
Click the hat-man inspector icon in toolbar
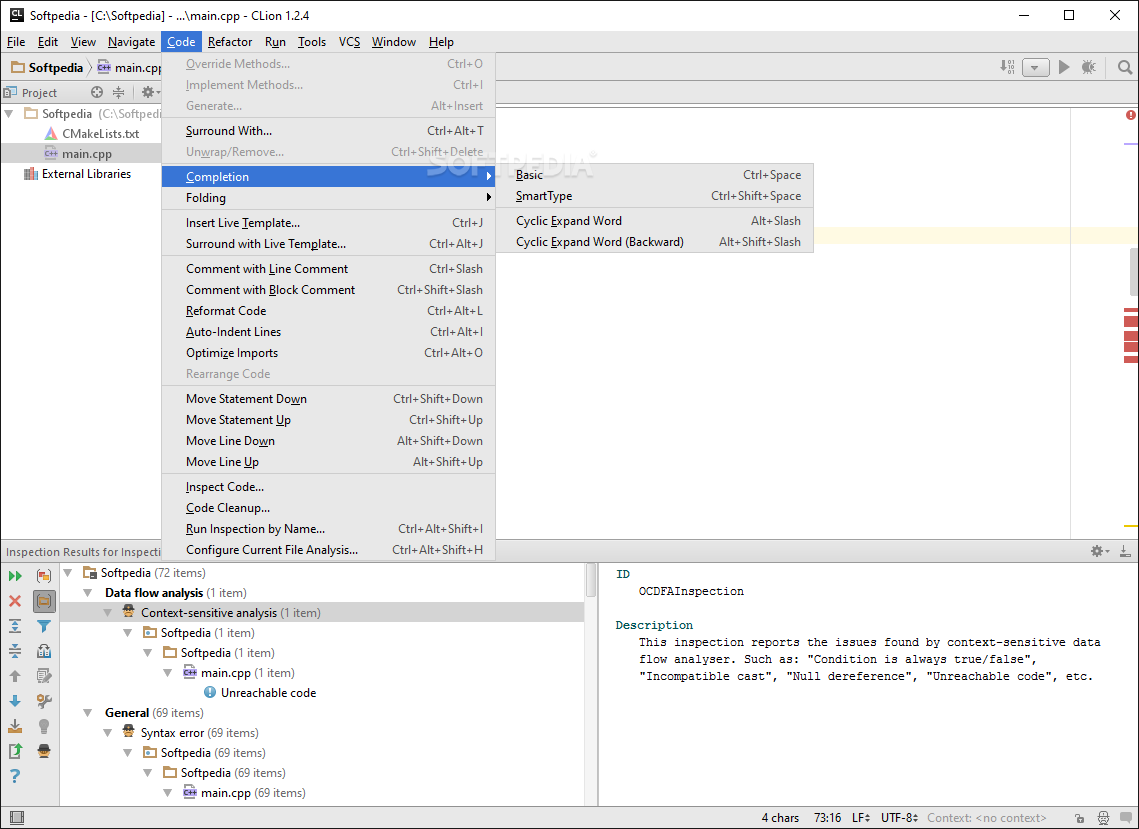click(44, 751)
